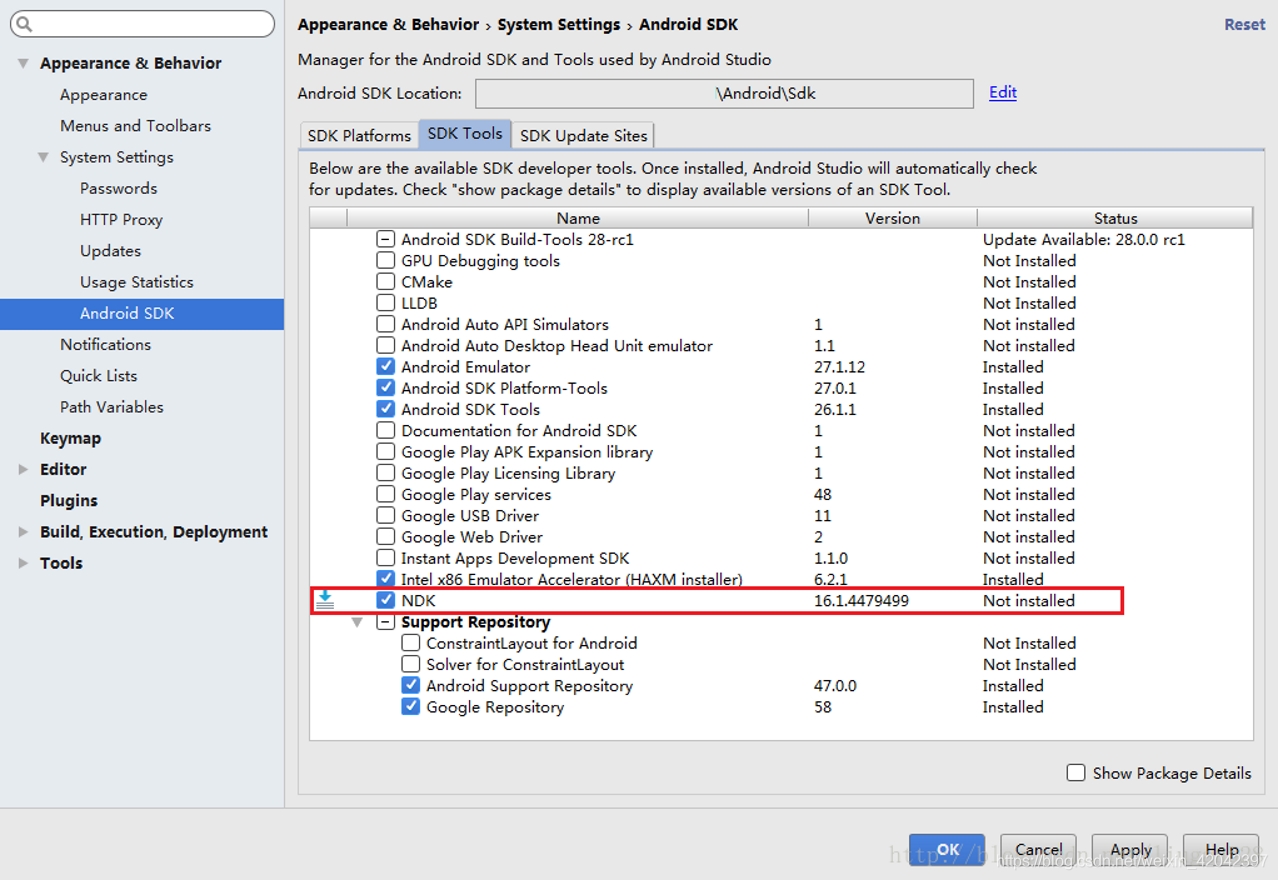Select the SDK Tools tab

pyautogui.click(x=465, y=133)
